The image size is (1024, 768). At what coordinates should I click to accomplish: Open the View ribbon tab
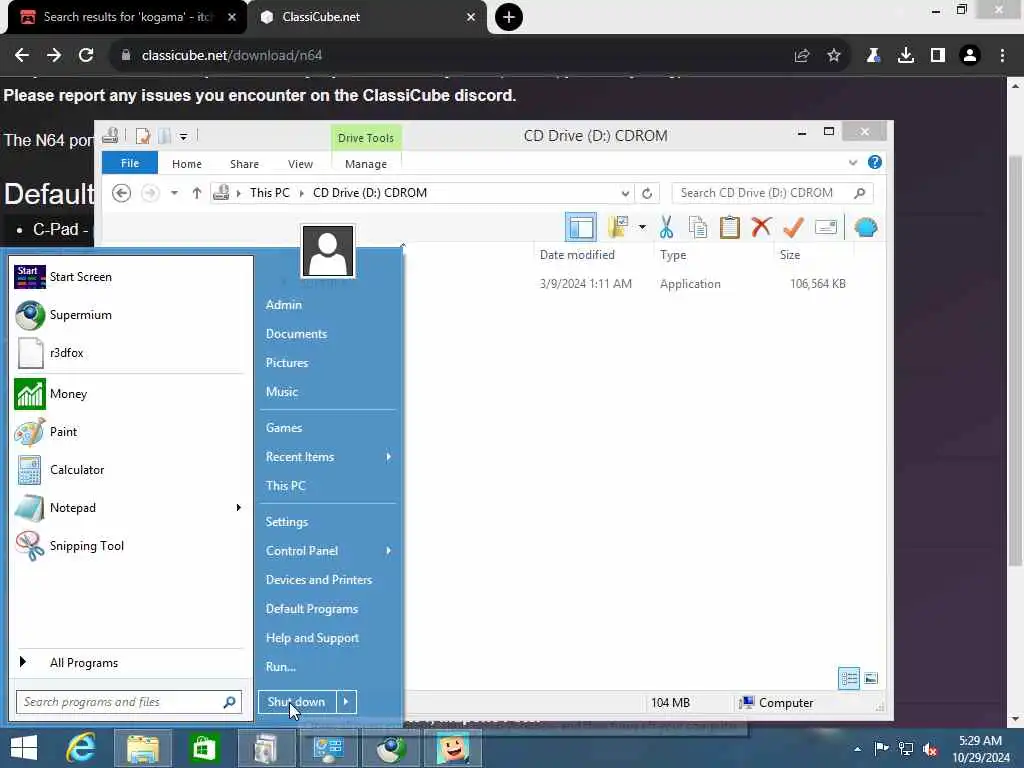pyautogui.click(x=300, y=164)
